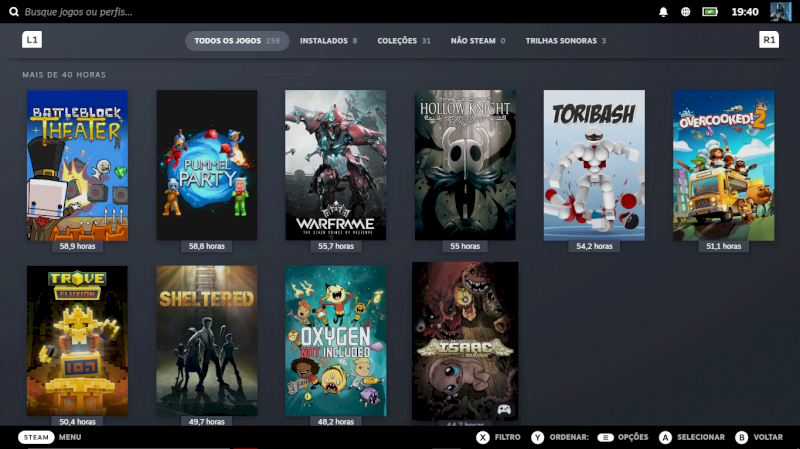800x449 pixels.
Task: Click the '58,8 horas' playtime label
Action: click(207, 246)
